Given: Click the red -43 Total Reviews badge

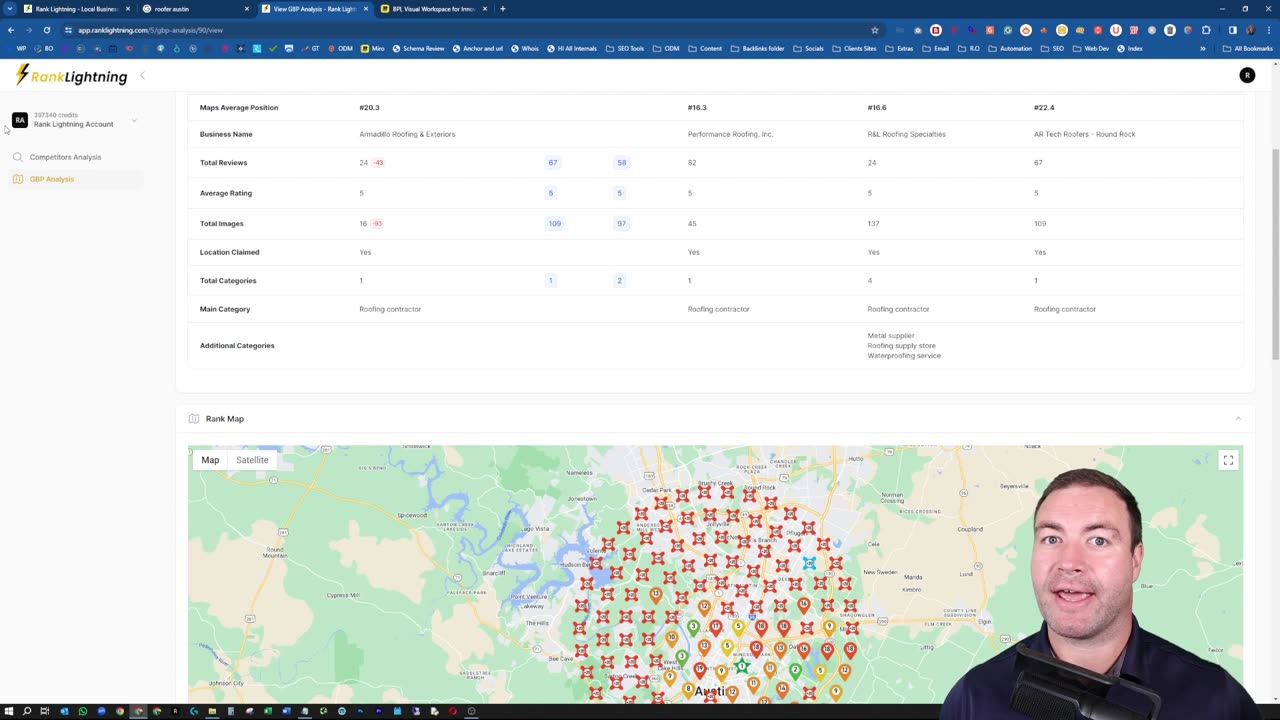Looking at the screenshot, I should [378, 163].
